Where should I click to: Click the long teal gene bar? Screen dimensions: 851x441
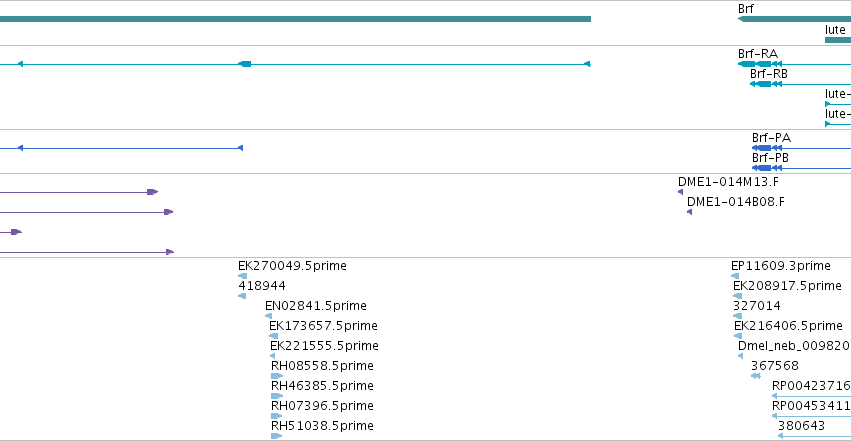pos(295,19)
